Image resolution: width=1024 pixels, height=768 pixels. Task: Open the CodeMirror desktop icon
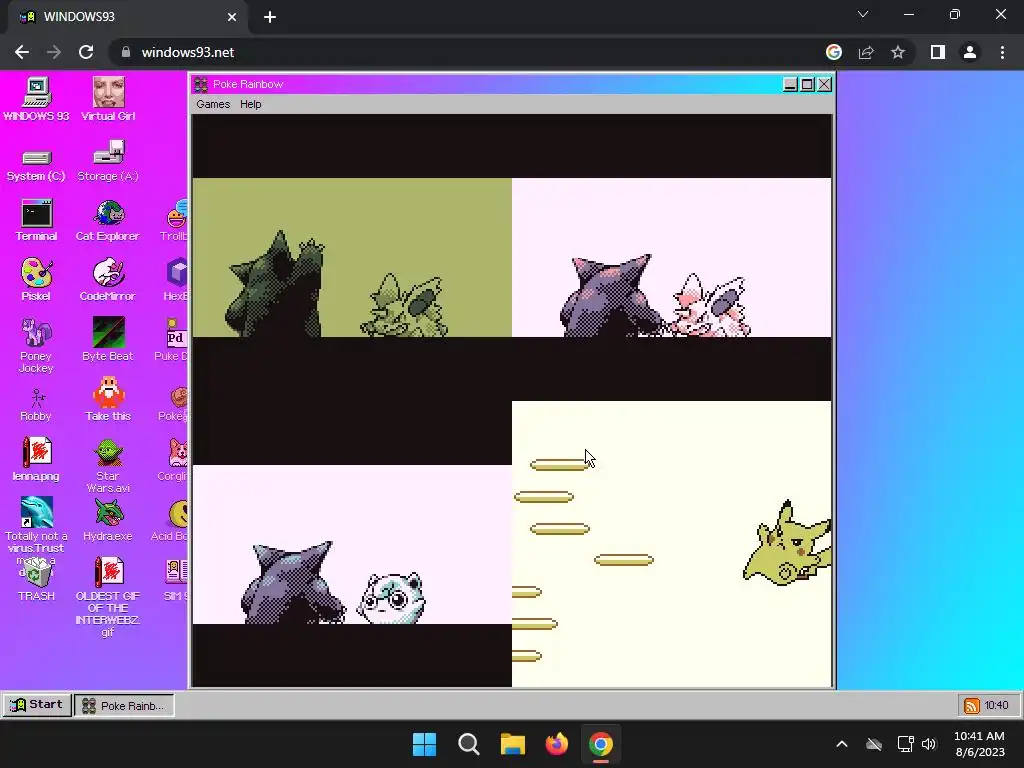pos(108,280)
